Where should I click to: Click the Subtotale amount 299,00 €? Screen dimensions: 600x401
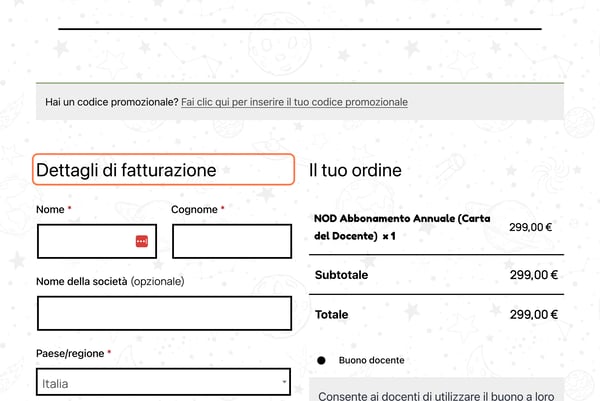tap(534, 275)
